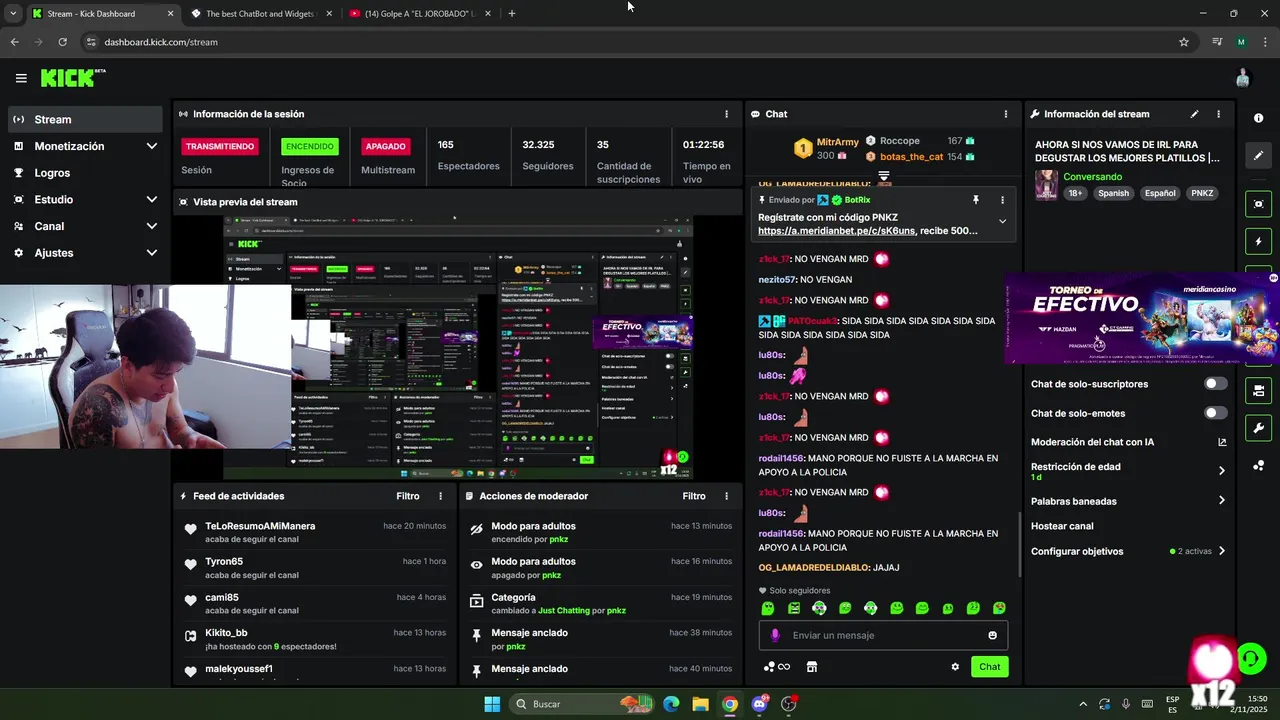
Task: Click Hostear canal option
Action: pos(1062,526)
